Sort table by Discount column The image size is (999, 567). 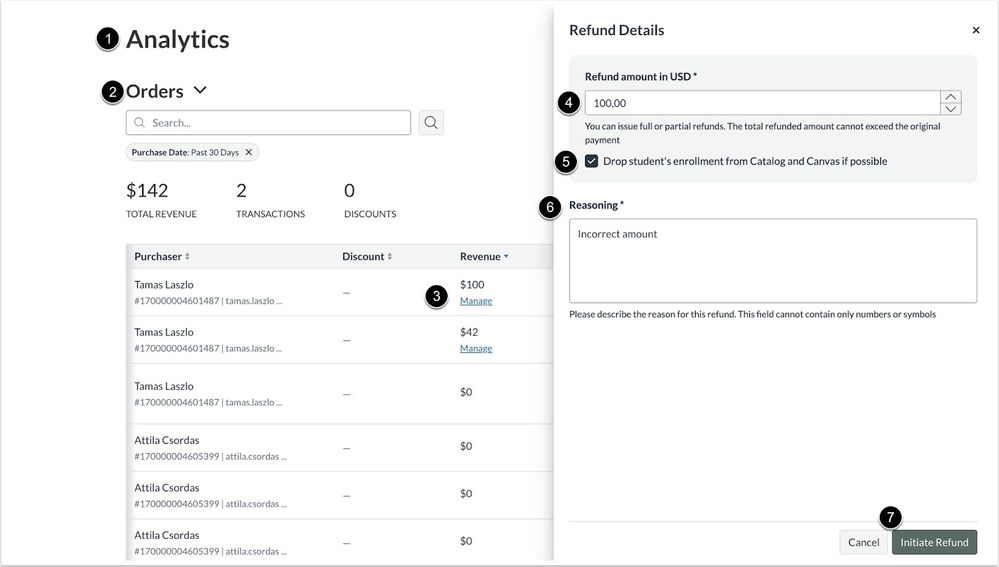point(367,257)
